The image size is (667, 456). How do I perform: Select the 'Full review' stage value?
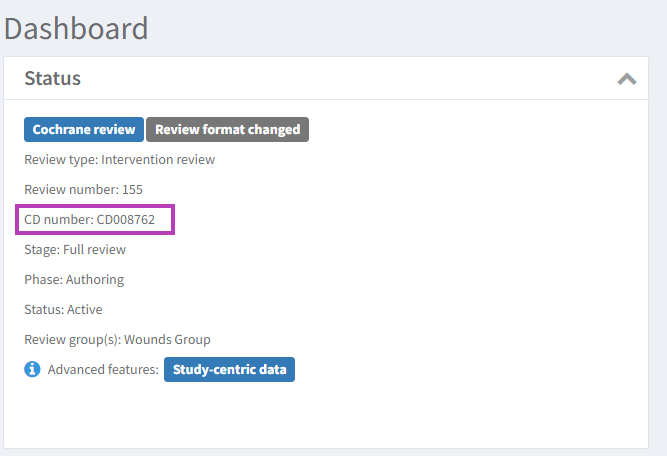tap(94, 249)
